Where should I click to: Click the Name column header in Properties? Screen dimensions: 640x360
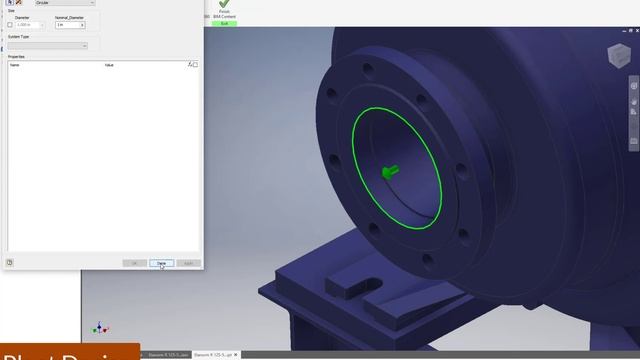(15, 65)
